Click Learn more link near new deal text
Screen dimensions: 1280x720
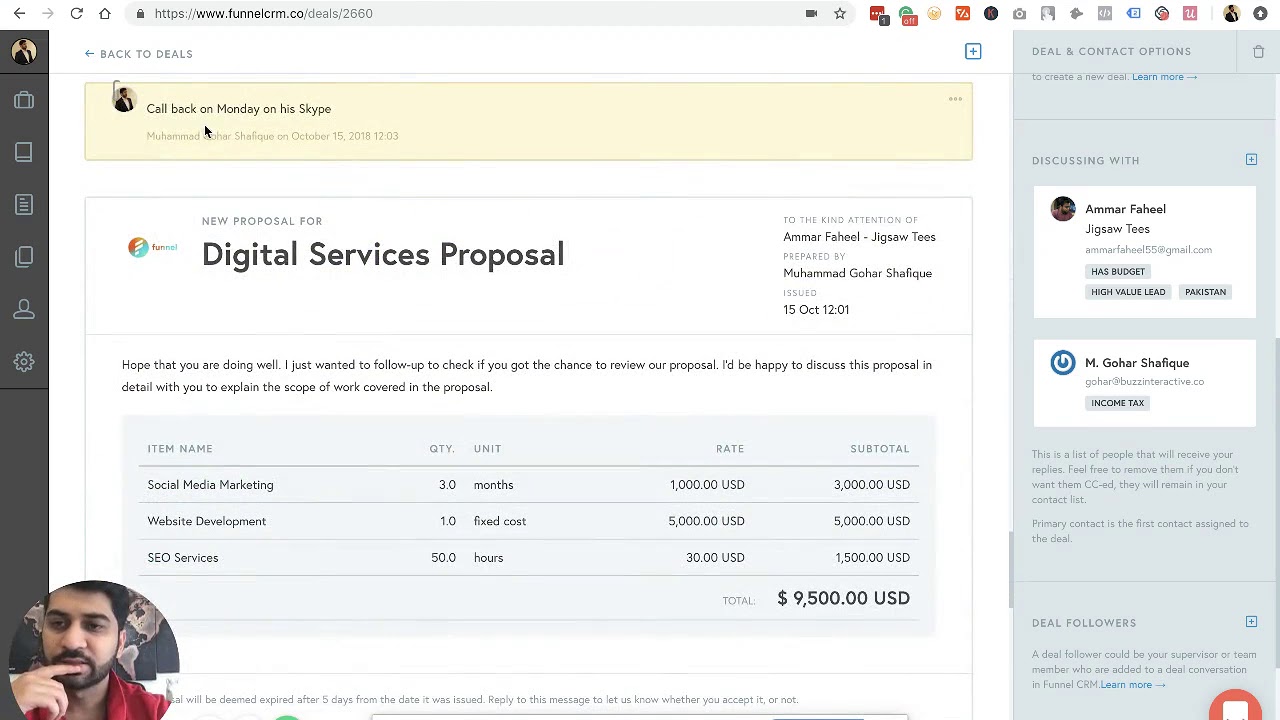(1164, 77)
